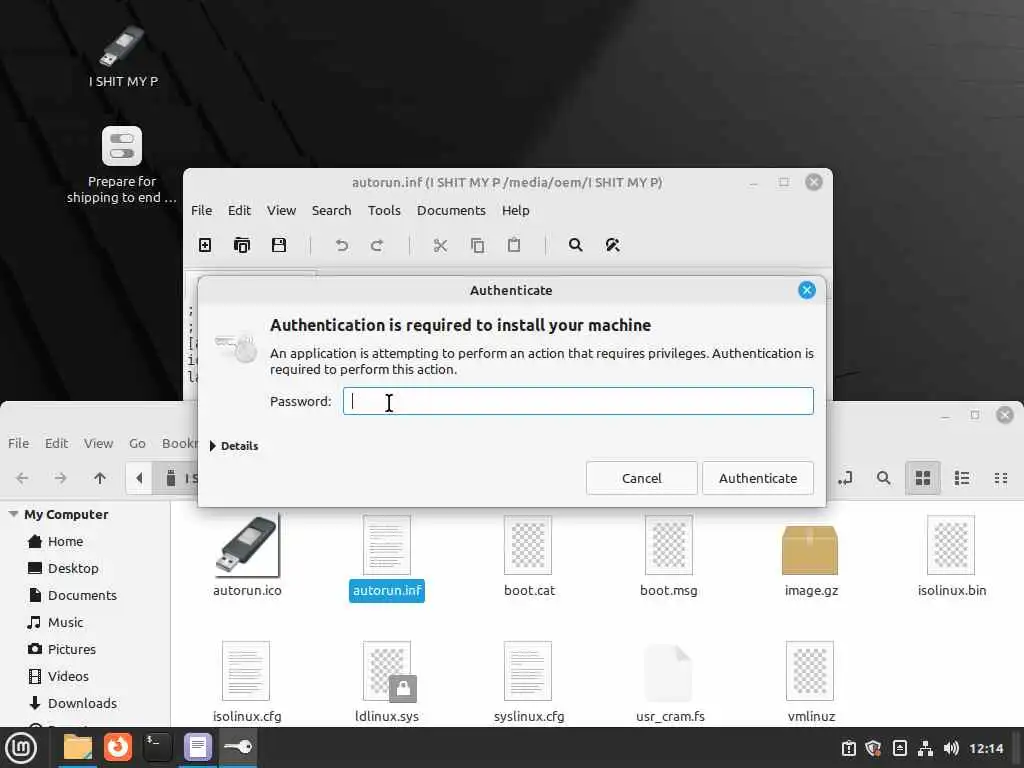Open the View menu in text editor

[281, 210]
